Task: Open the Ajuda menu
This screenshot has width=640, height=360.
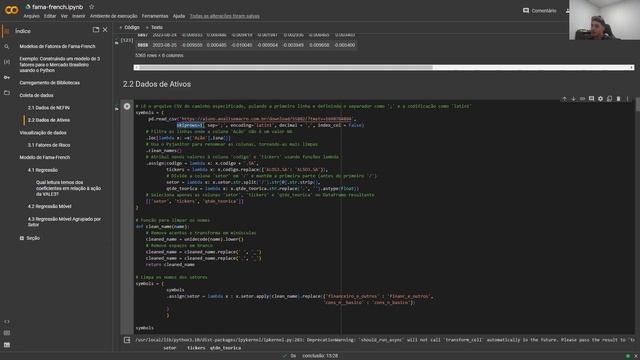Action: coord(179,16)
